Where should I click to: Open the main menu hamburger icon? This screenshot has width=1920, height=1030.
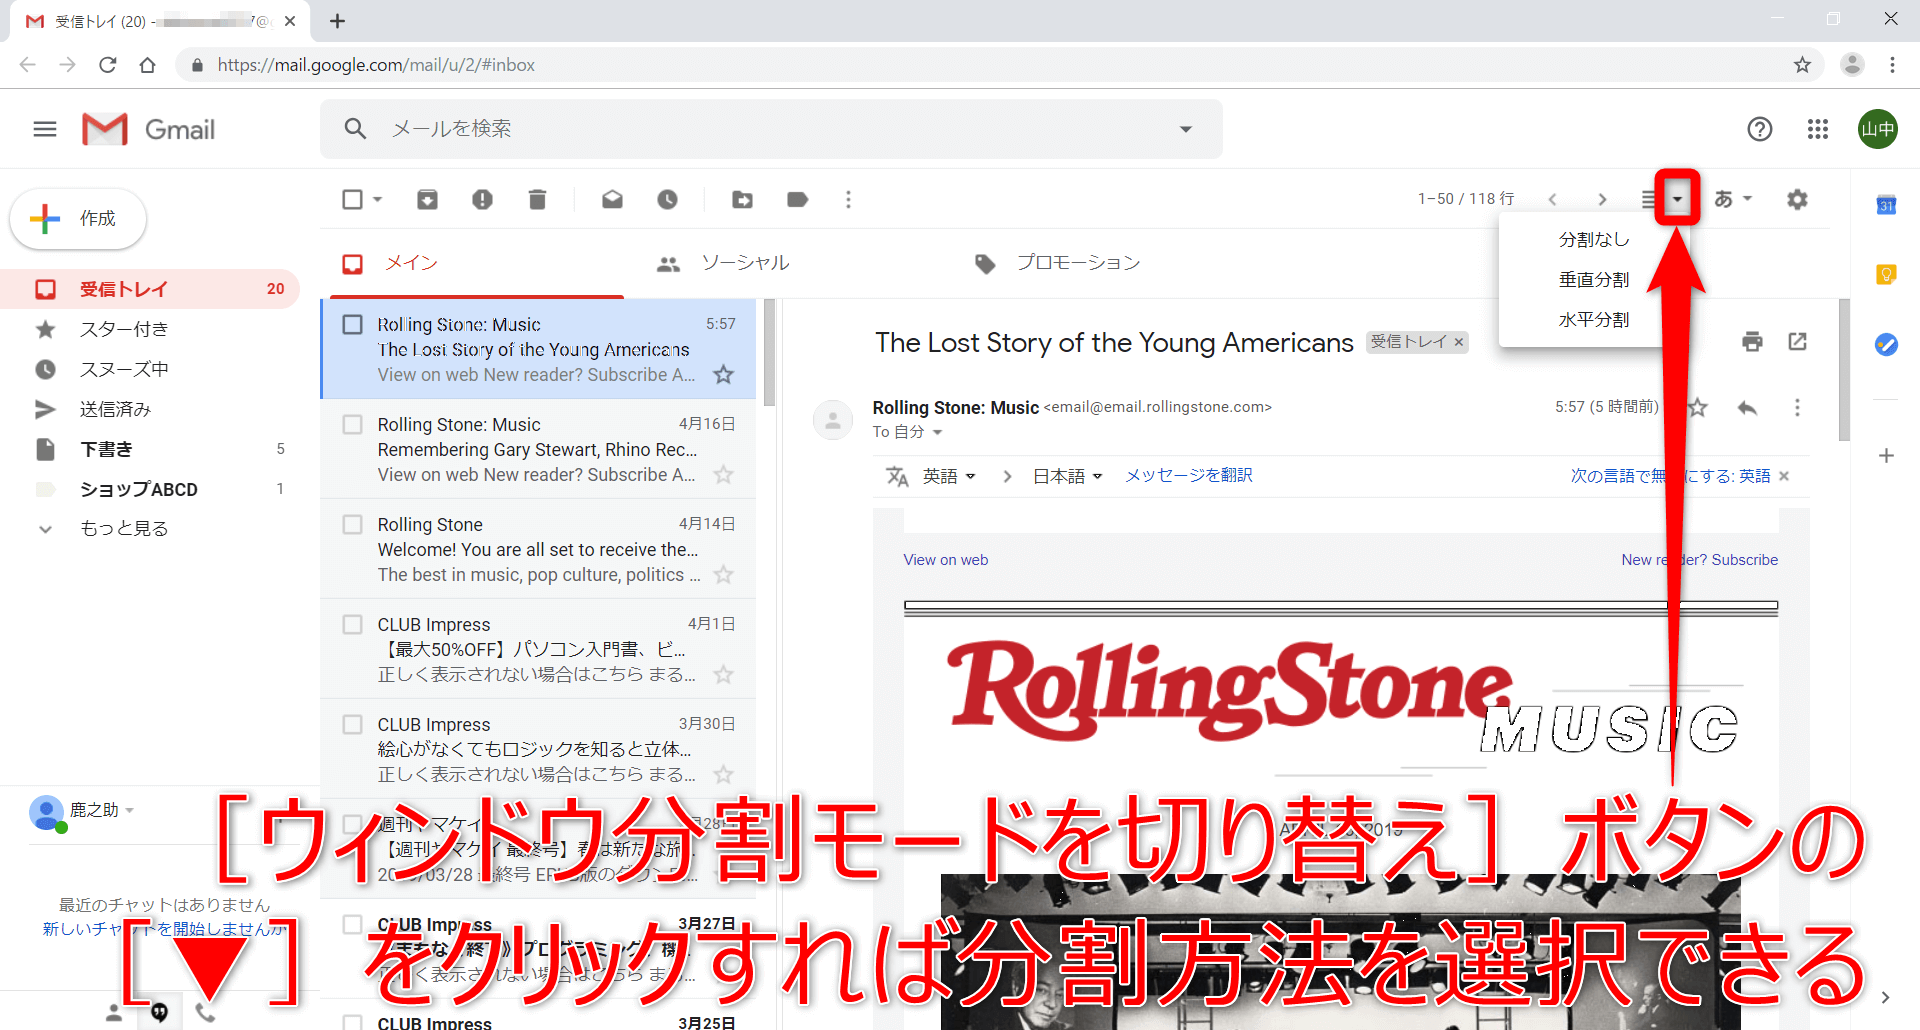pyautogui.click(x=45, y=129)
